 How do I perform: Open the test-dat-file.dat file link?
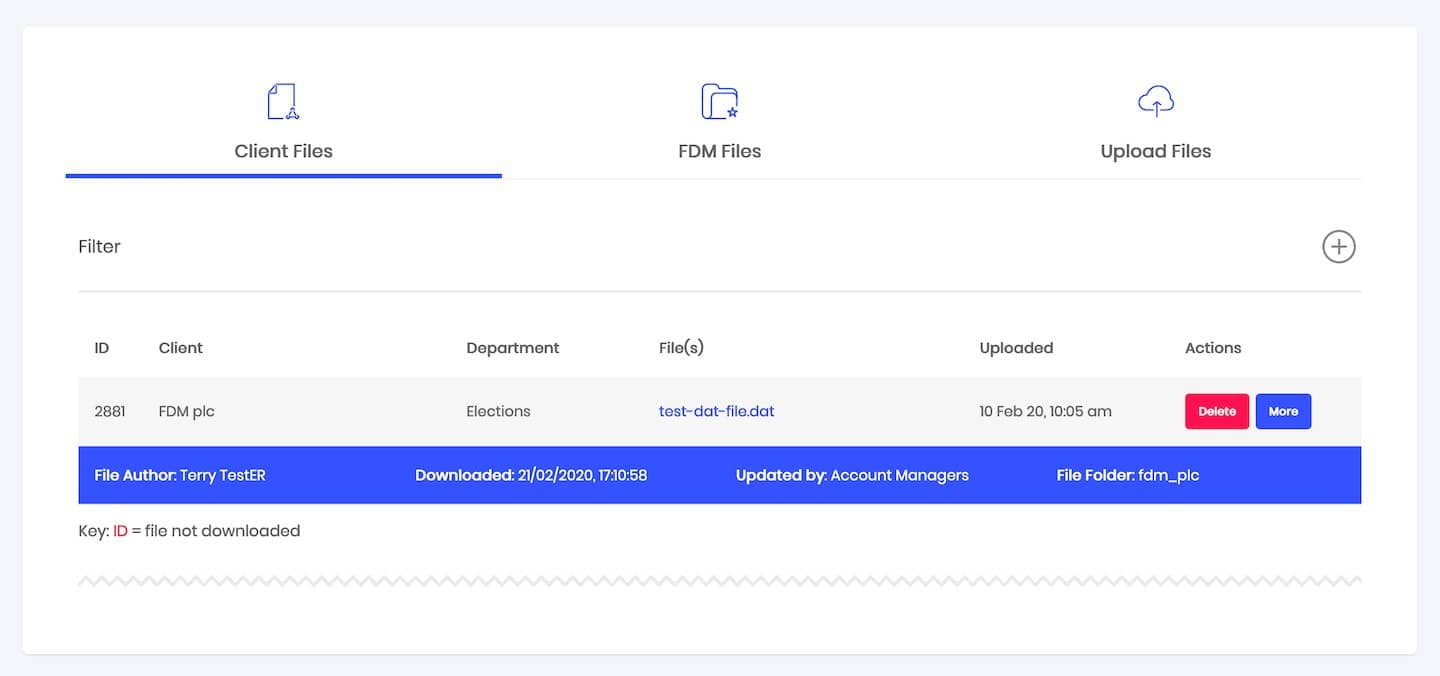point(716,411)
